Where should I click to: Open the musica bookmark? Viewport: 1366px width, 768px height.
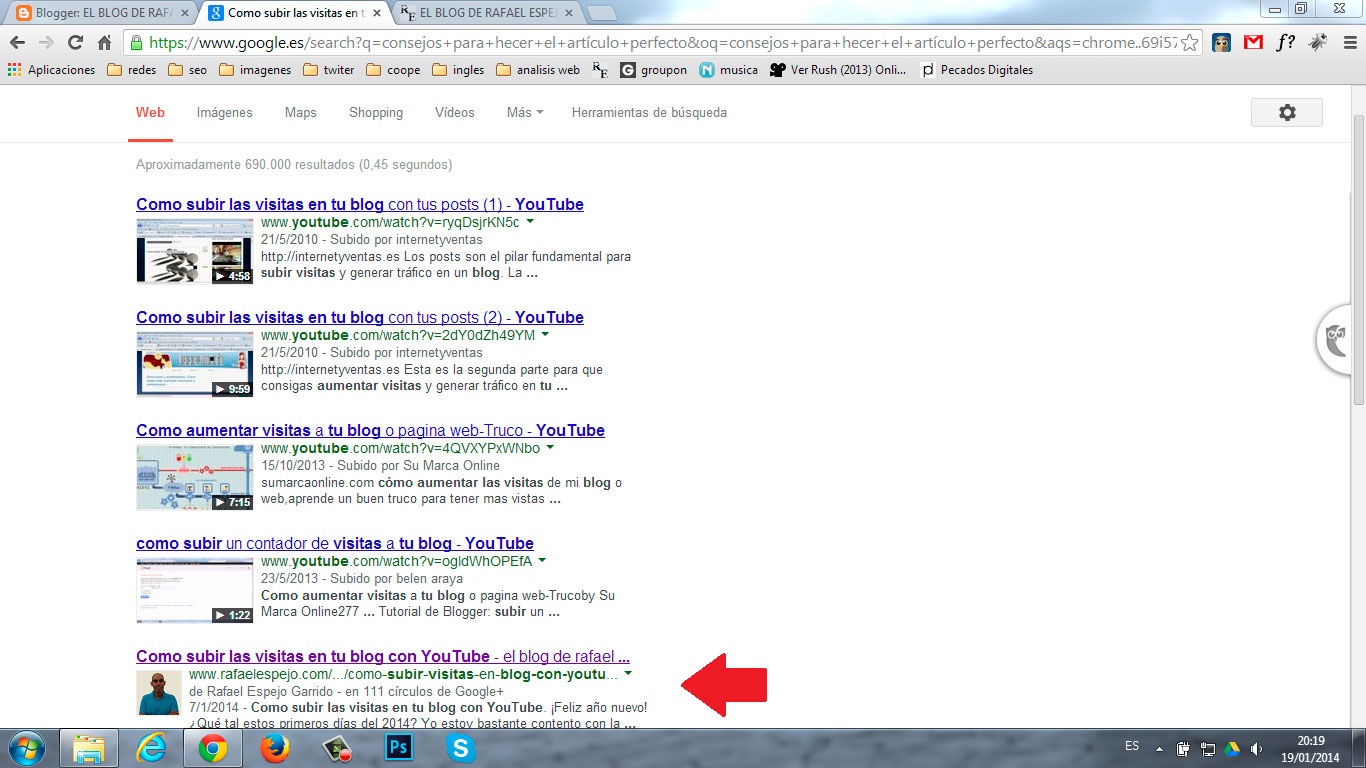point(729,70)
